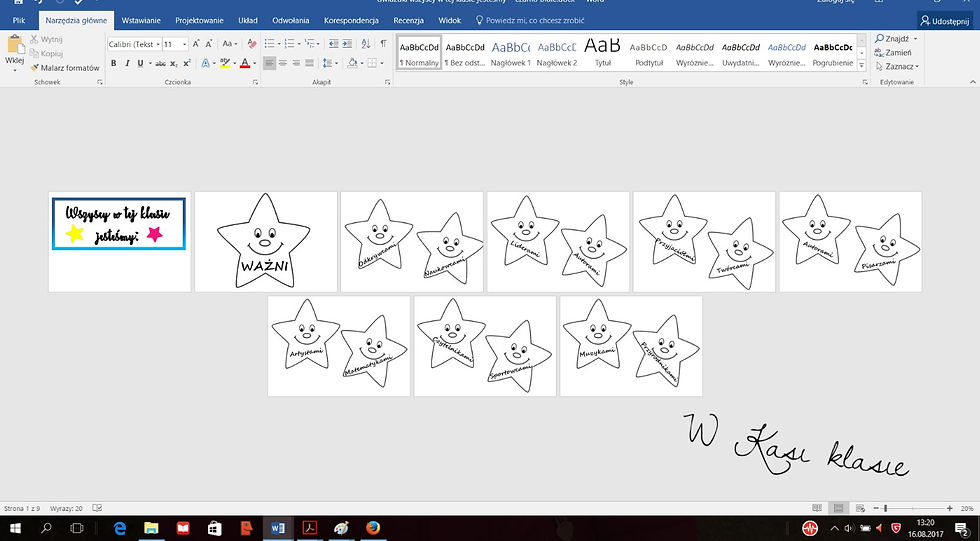
Task: Open the font size dropdown showing 11
Action: pyautogui.click(x=184, y=44)
